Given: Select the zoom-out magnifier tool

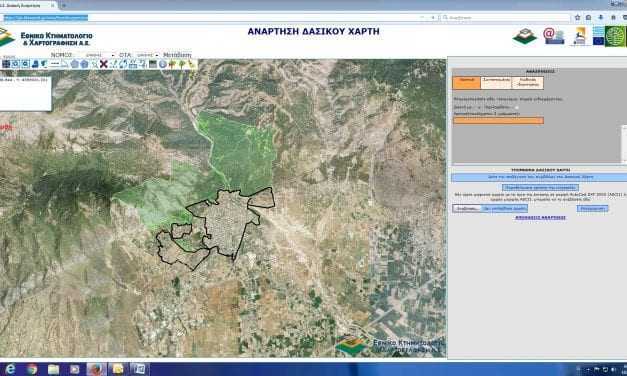Looking at the screenshot, I should tap(25, 64).
